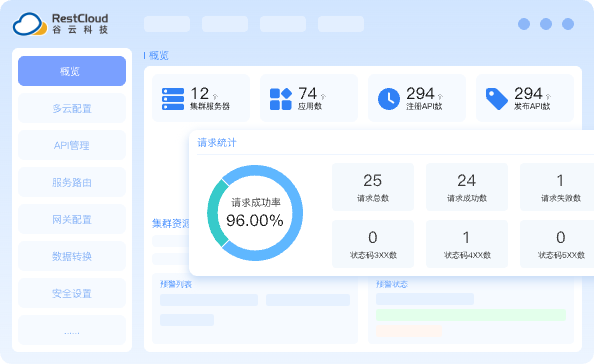The width and height of the screenshot is (594, 364).
Task: Click the 状态码4XX数 card
Action: pos(467,244)
